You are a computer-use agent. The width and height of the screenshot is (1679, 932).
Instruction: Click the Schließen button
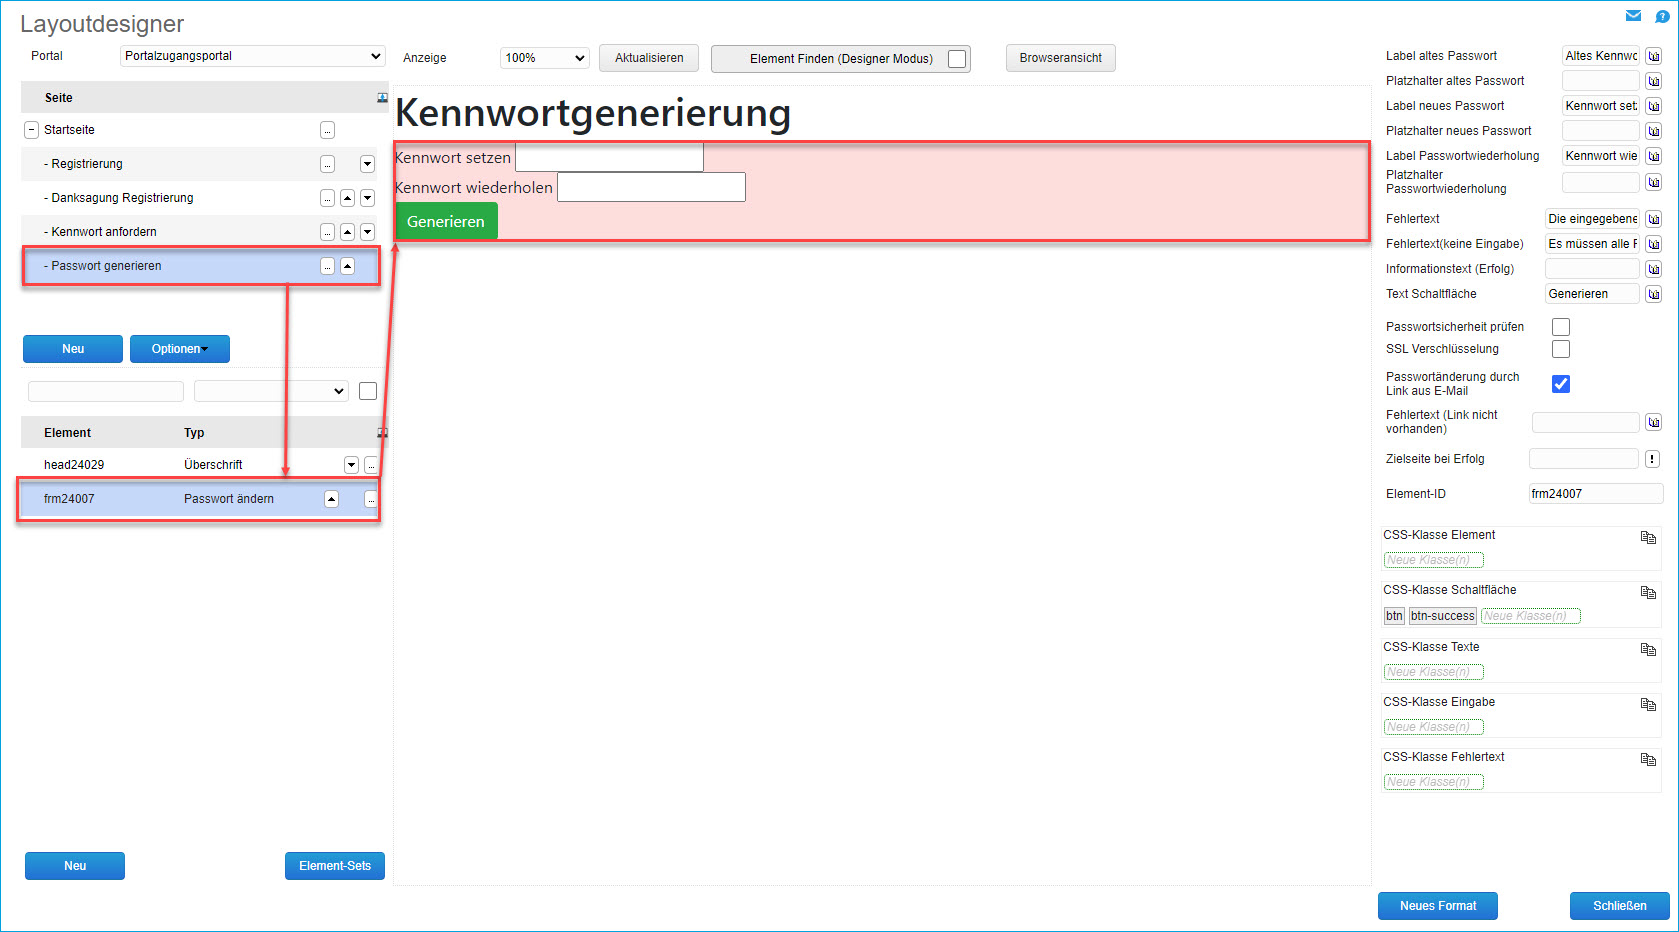(1620, 906)
